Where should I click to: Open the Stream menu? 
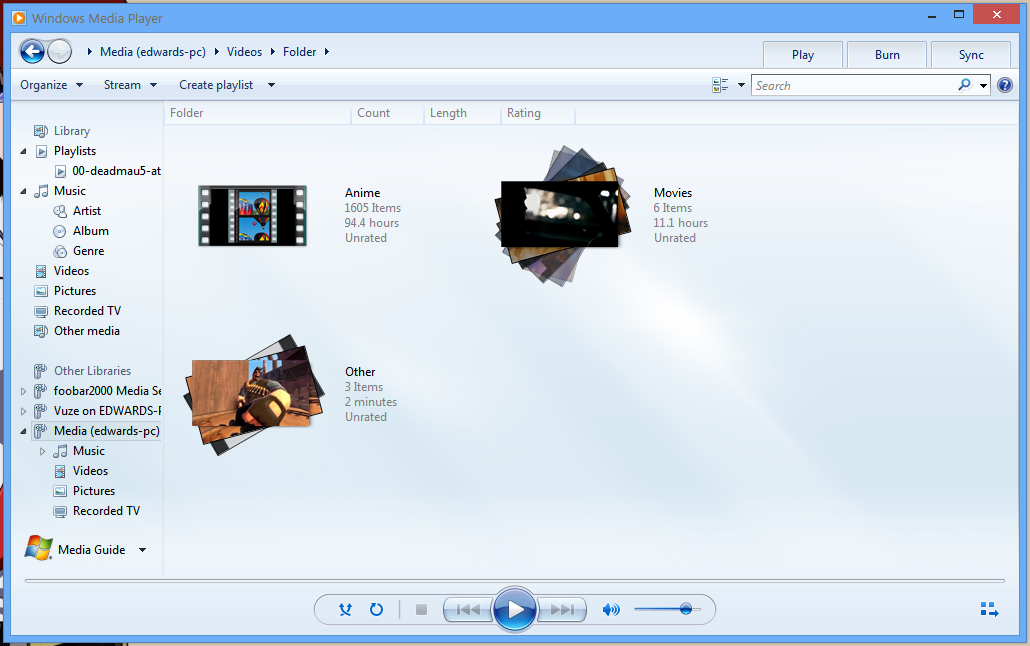click(130, 85)
